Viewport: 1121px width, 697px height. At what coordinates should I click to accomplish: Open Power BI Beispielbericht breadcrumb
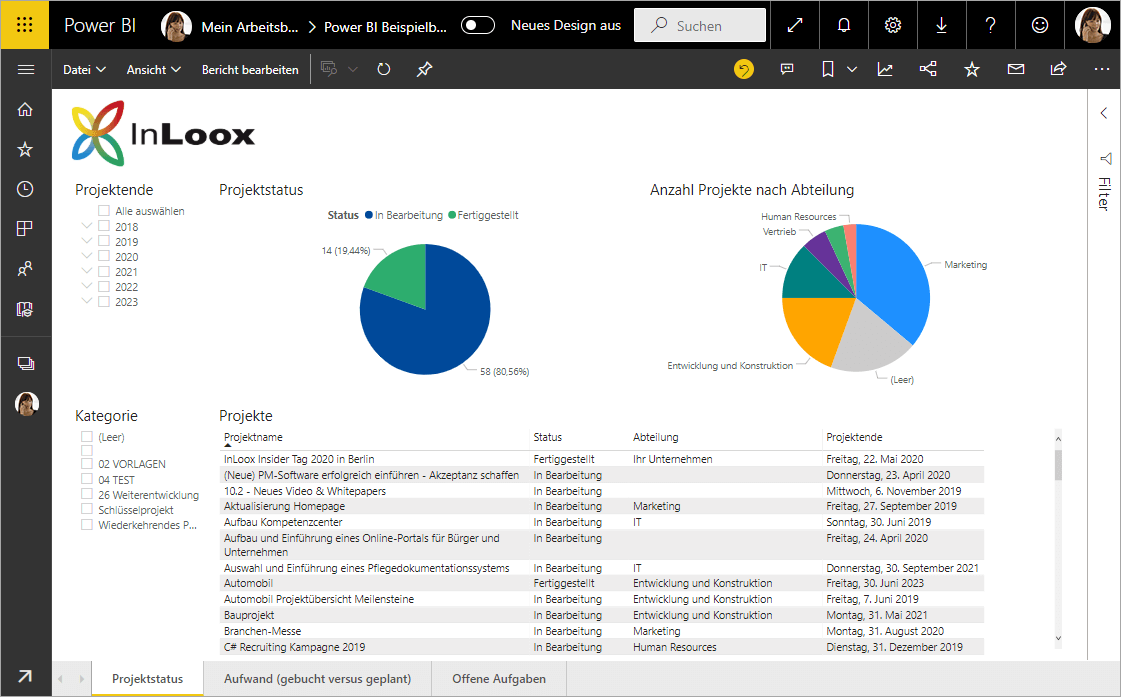[385, 27]
